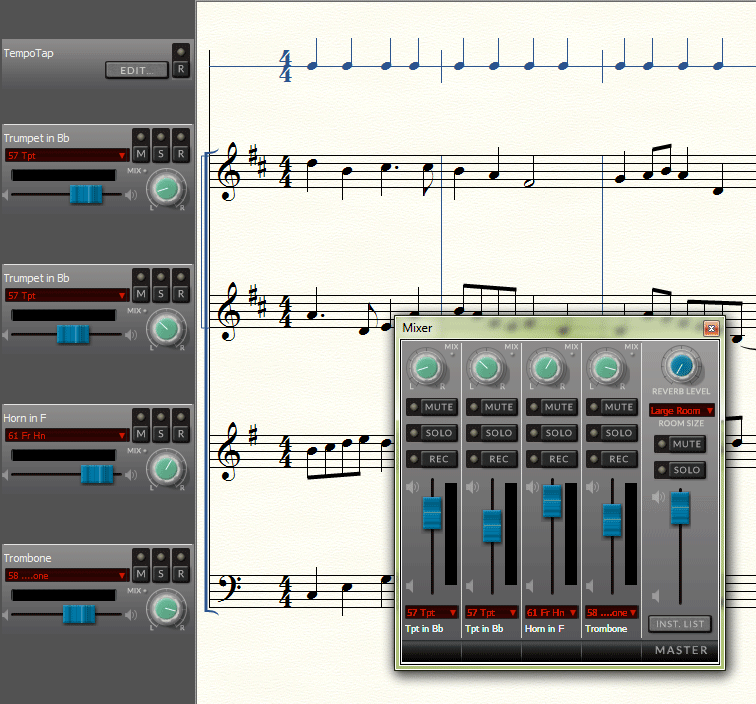Click the MASTER label in the Mixer
The width and height of the screenshot is (756, 704).
(680, 650)
